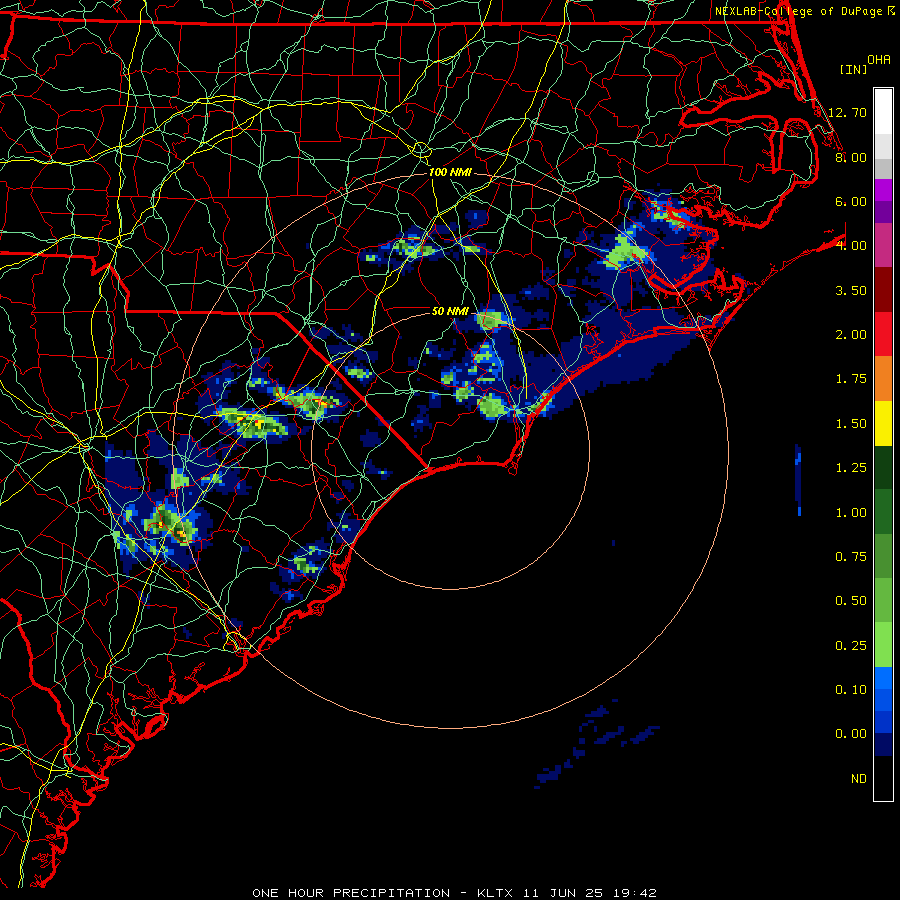The width and height of the screenshot is (900, 900).
Task: Click the ND no-data label
Action: pos(859,779)
